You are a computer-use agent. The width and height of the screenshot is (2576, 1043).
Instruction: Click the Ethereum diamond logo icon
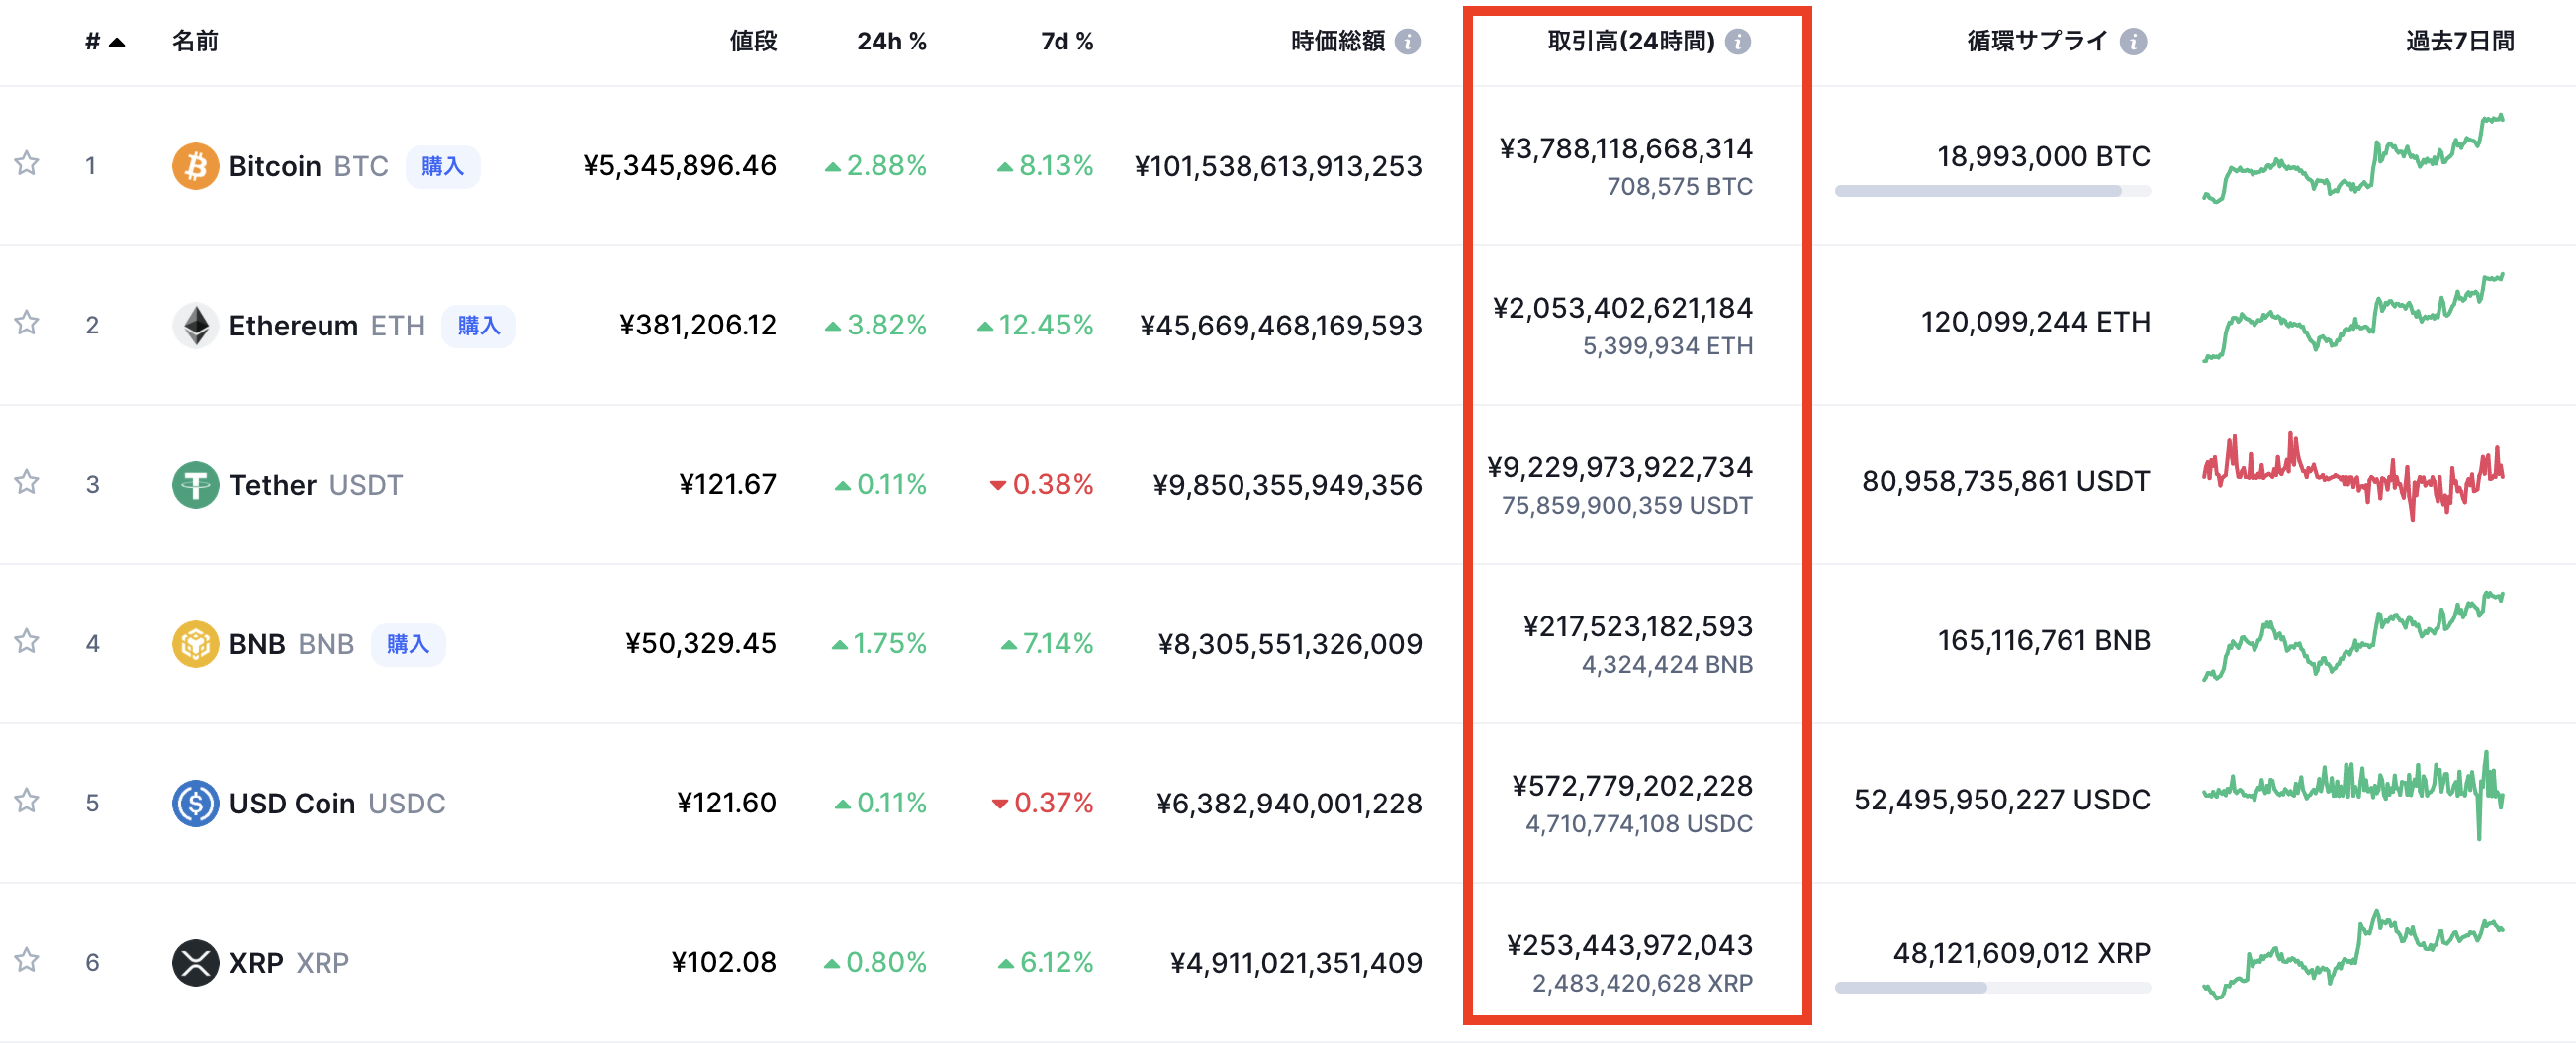195,325
